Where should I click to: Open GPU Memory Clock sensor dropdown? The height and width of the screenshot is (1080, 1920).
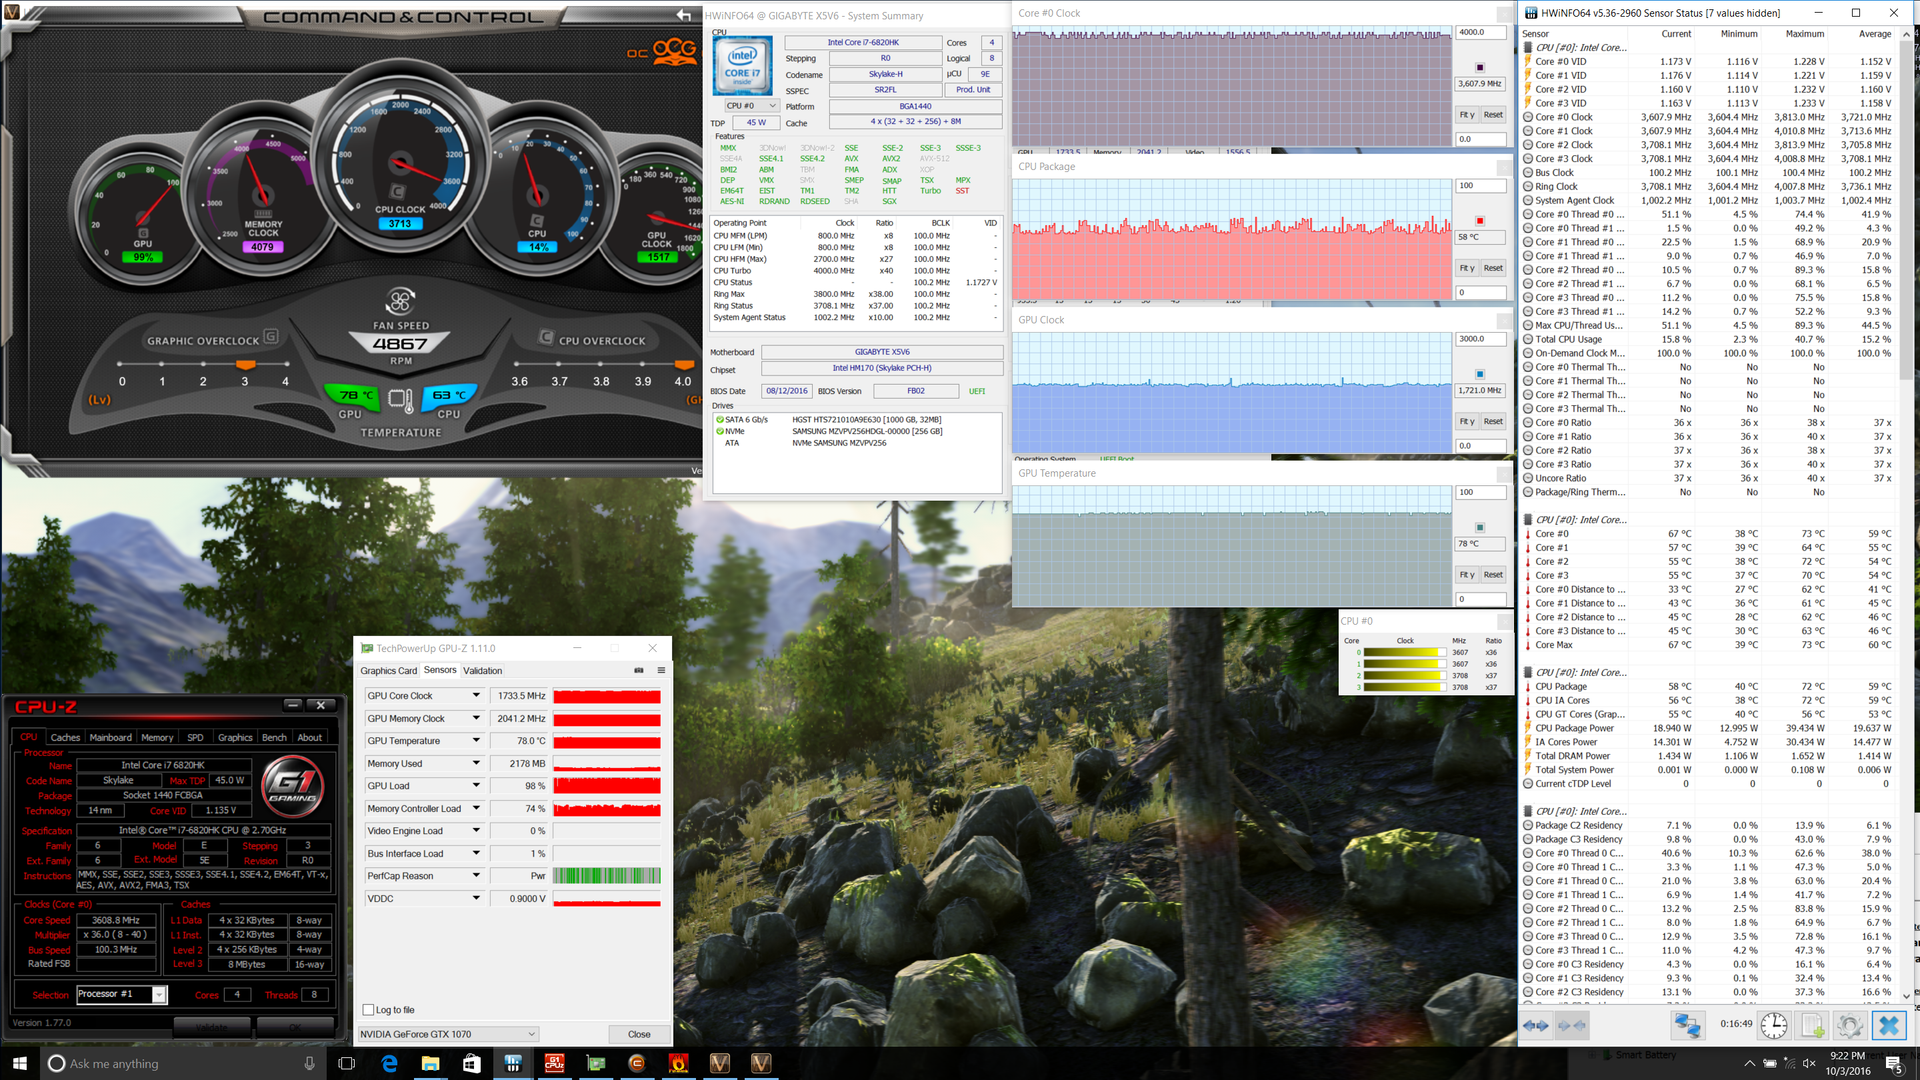point(476,718)
